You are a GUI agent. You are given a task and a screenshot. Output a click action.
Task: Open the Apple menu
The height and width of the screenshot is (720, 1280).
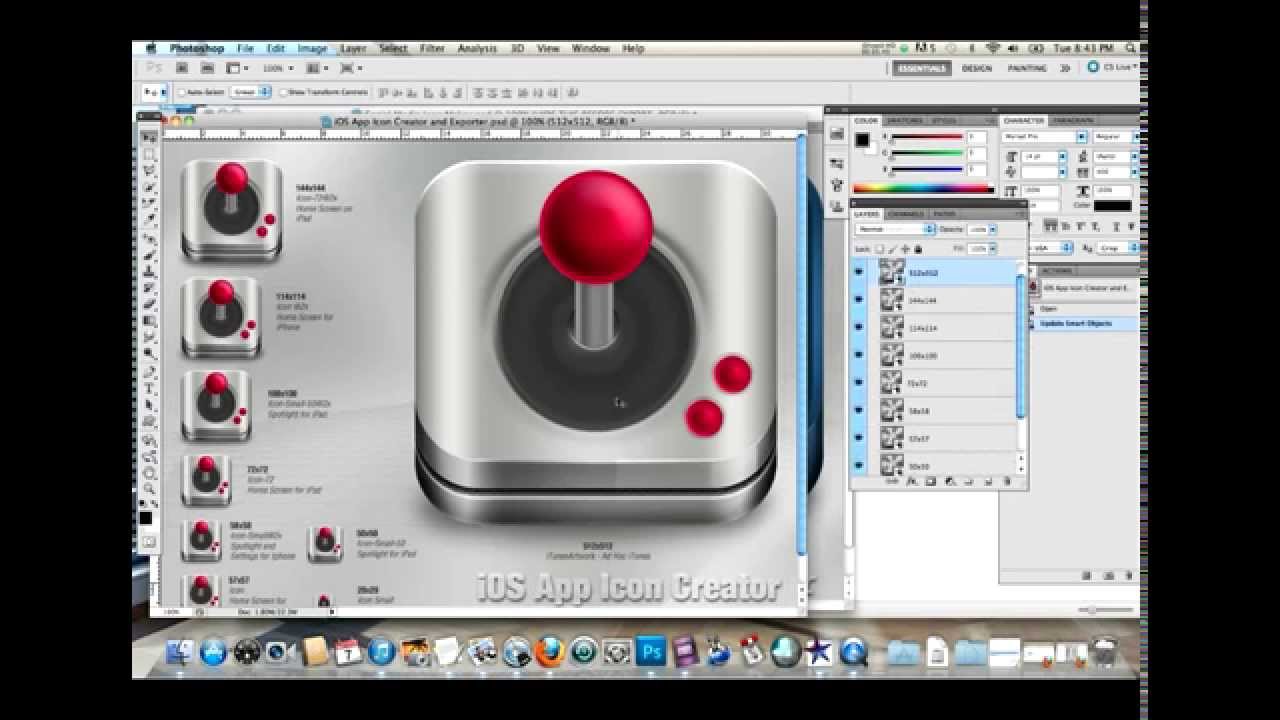click(151, 48)
